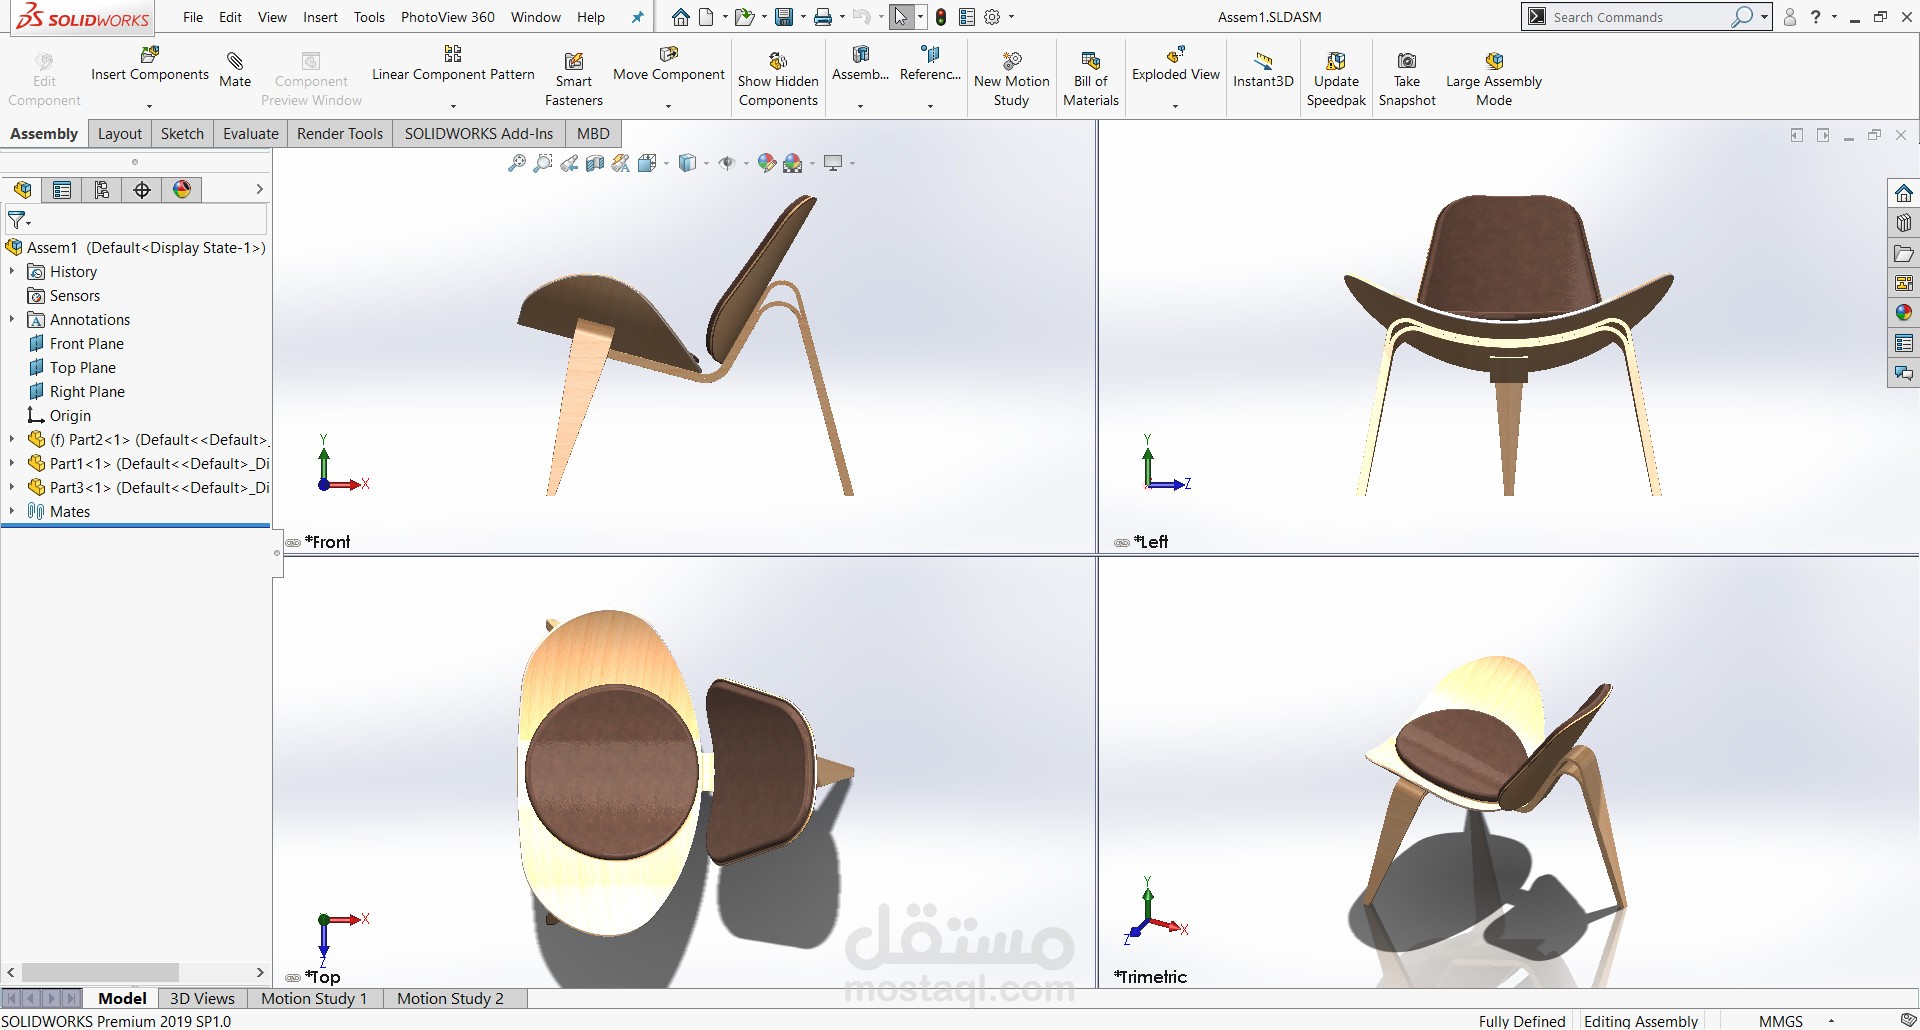
Task: Click the Previous View icon
Action: tap(569, 163)
